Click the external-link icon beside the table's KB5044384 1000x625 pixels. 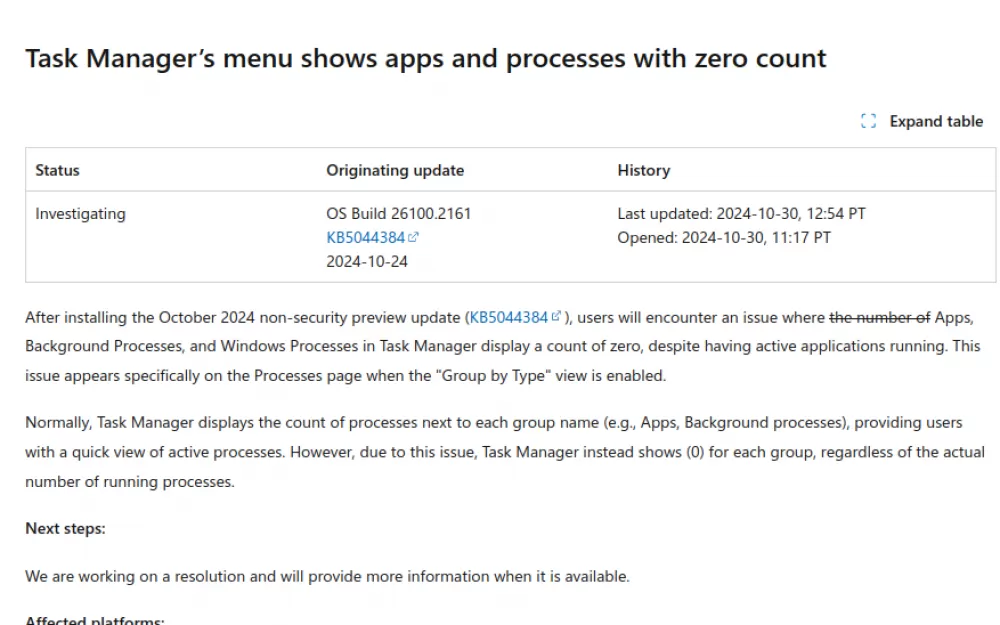click(x=413, y=237)
